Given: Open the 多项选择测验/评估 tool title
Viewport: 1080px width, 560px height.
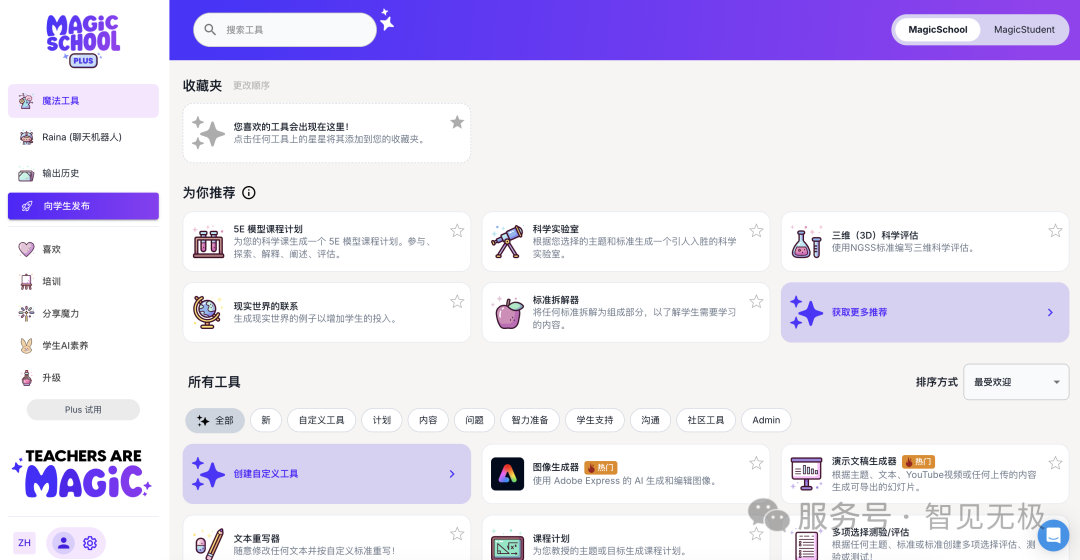Looking at the screenshot, I should pyautogui.click(x=870, y=532).
